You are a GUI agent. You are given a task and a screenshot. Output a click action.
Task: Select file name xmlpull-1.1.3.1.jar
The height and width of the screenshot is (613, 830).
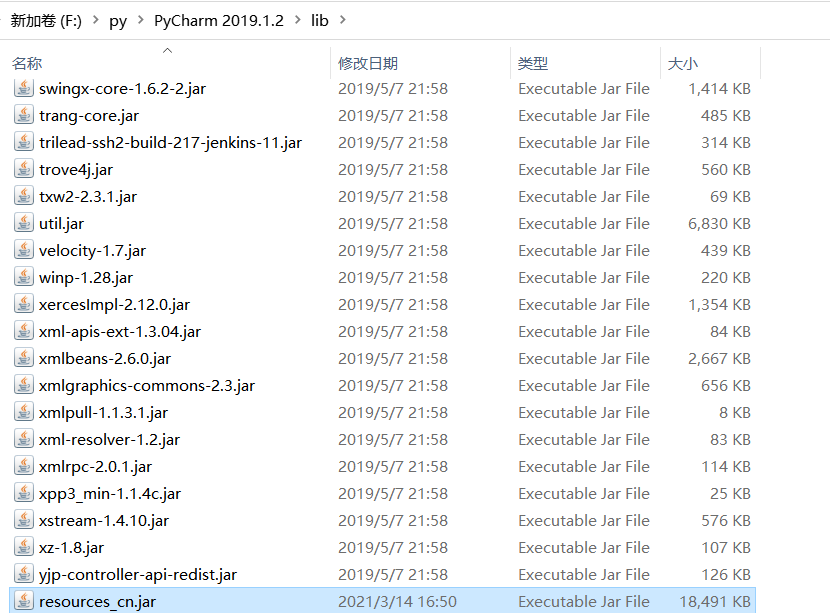pyautogui.click(x=103, y=413)
